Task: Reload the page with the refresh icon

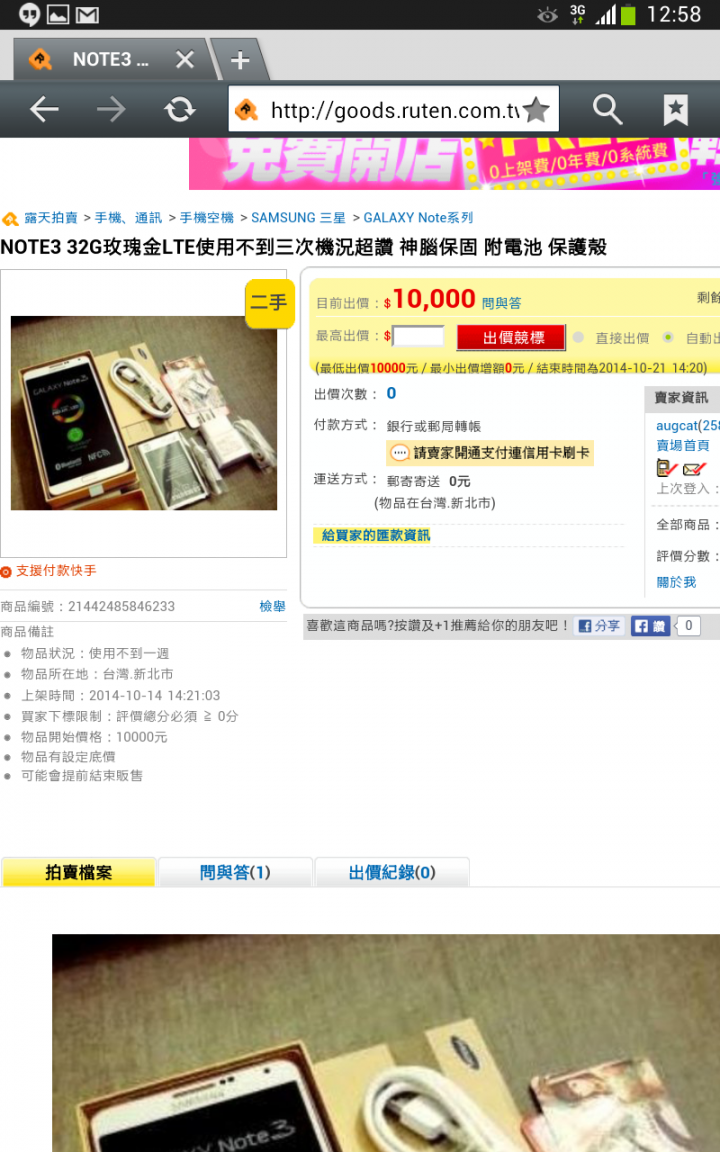Action: [179, 109]
